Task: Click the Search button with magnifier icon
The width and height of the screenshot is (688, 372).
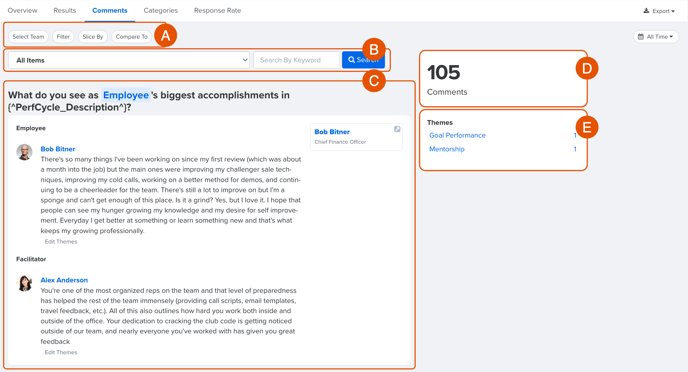Action: coord(363,60)
